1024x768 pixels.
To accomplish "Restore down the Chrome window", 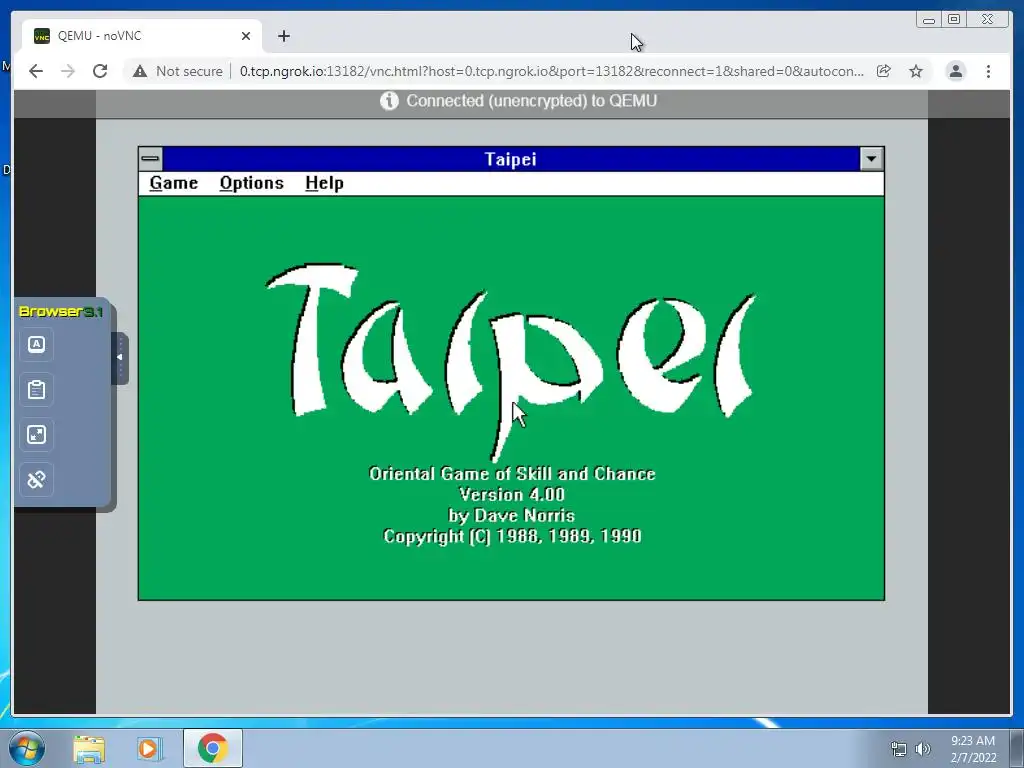I will (954, 19).
